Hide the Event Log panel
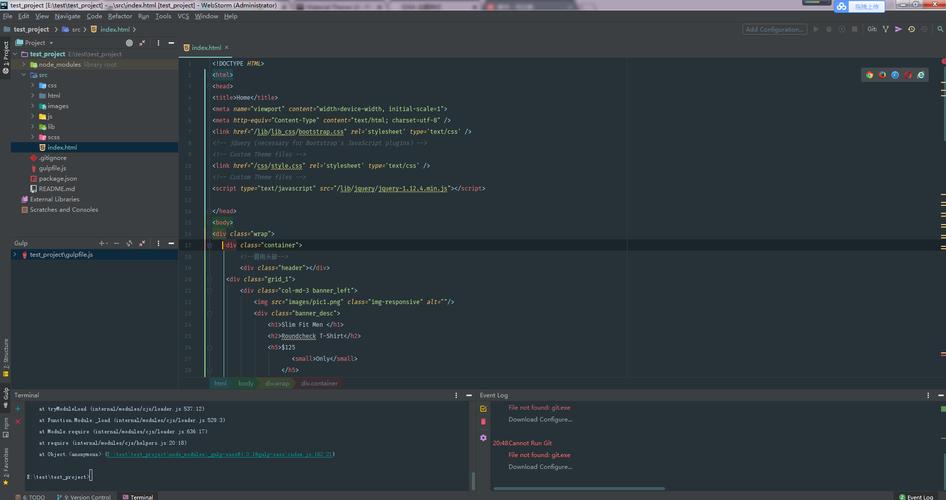Viewport: 946px width, 500px height. coord(941,395)
